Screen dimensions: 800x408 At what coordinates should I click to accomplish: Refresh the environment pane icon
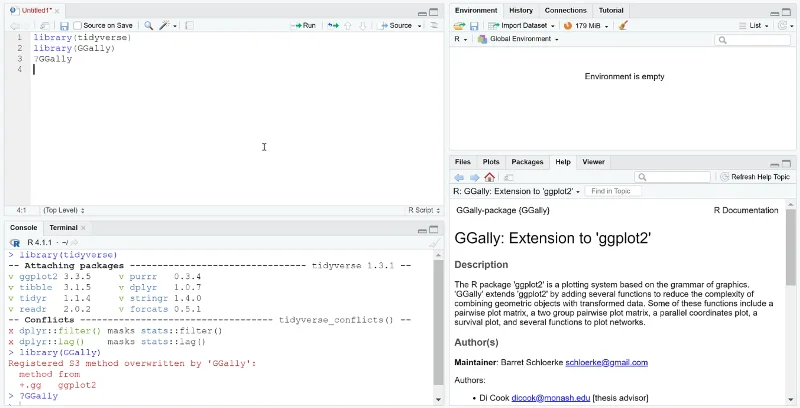pos(783,26)
